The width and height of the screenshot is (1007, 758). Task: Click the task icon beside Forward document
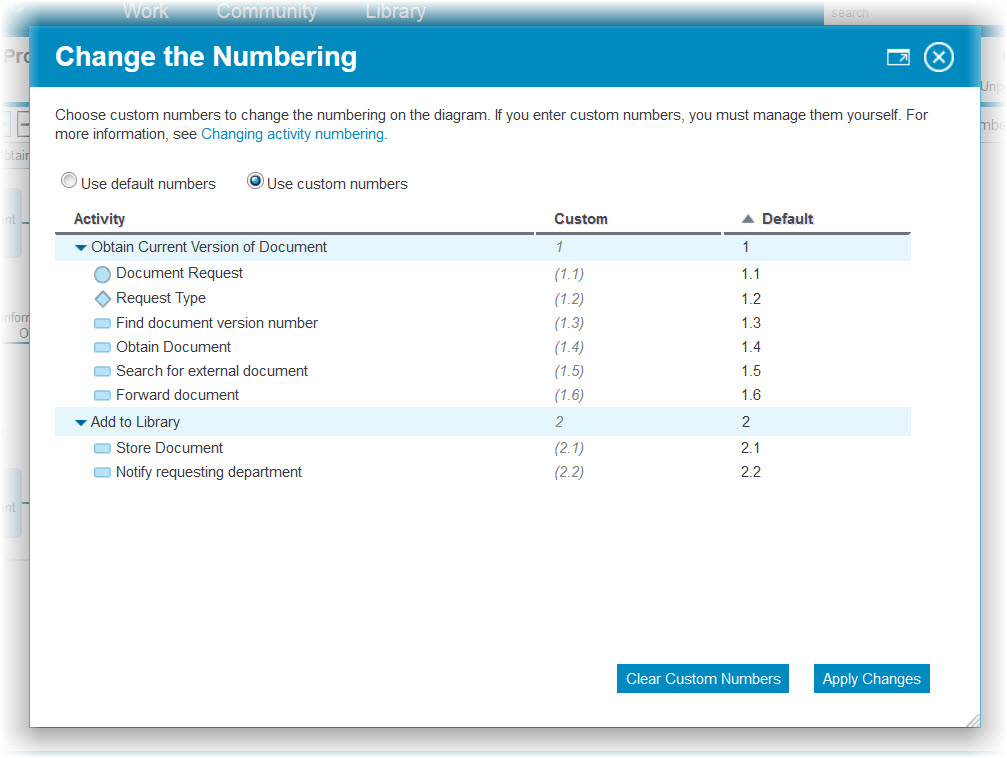[102, 395]
